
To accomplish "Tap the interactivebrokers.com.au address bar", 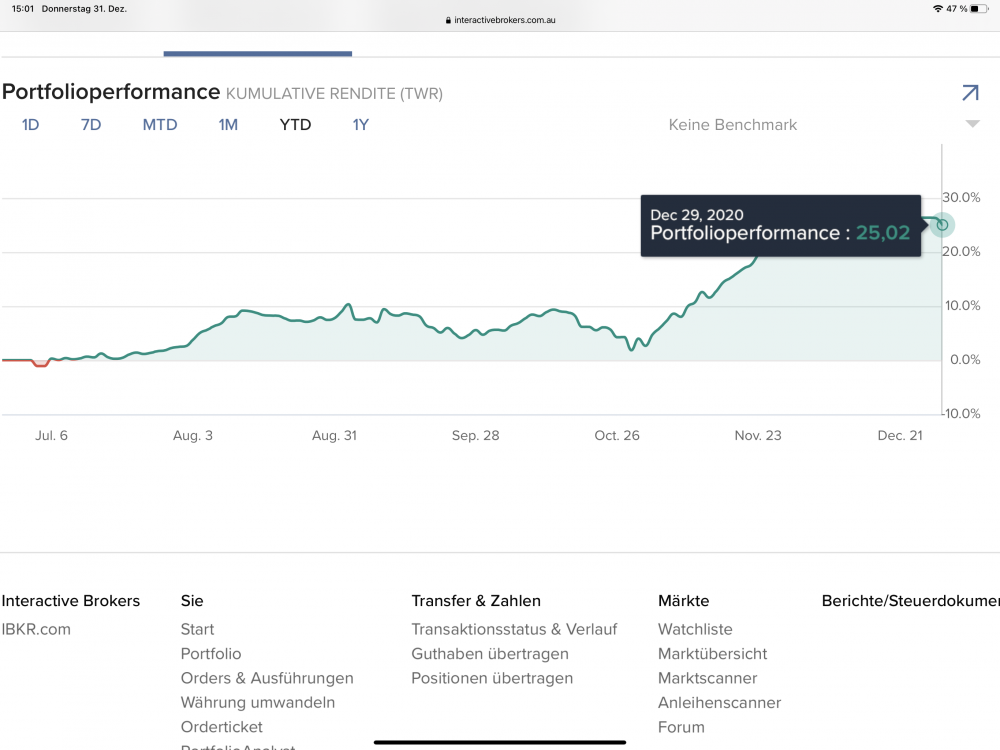I will 505,20.
